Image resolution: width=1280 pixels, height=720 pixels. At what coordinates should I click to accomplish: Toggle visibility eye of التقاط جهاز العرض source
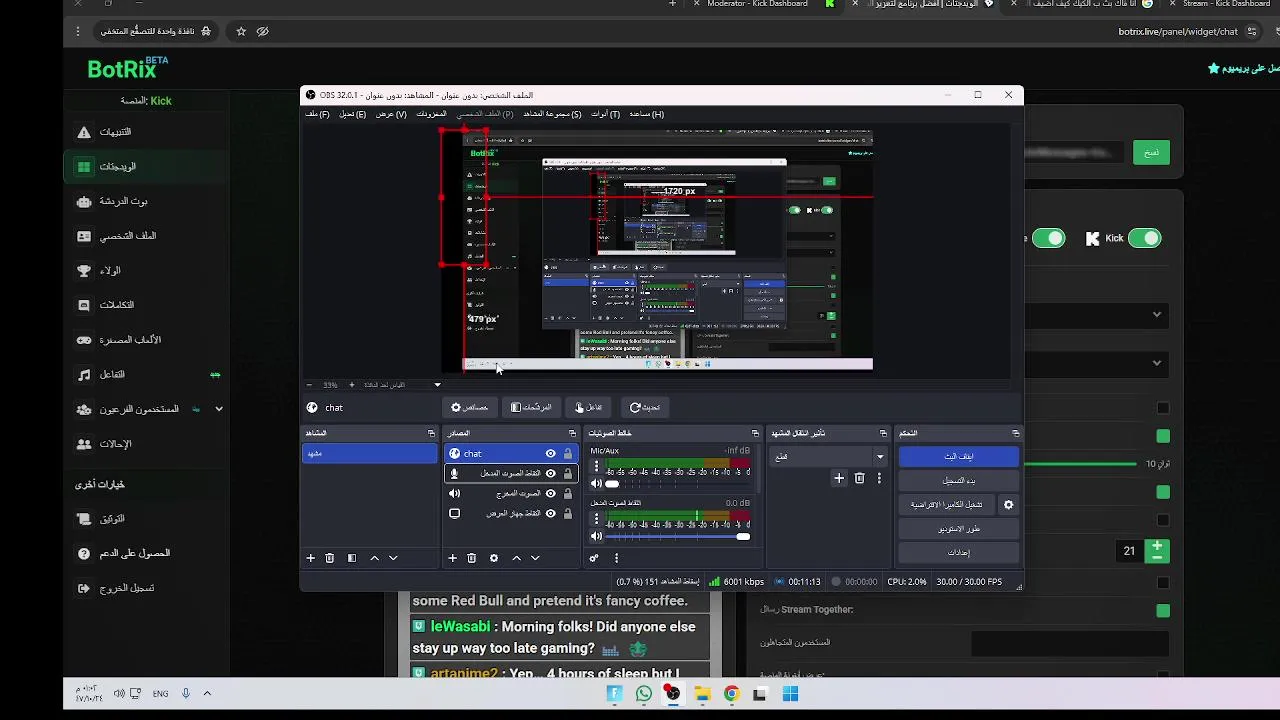[x=550, y=514]
